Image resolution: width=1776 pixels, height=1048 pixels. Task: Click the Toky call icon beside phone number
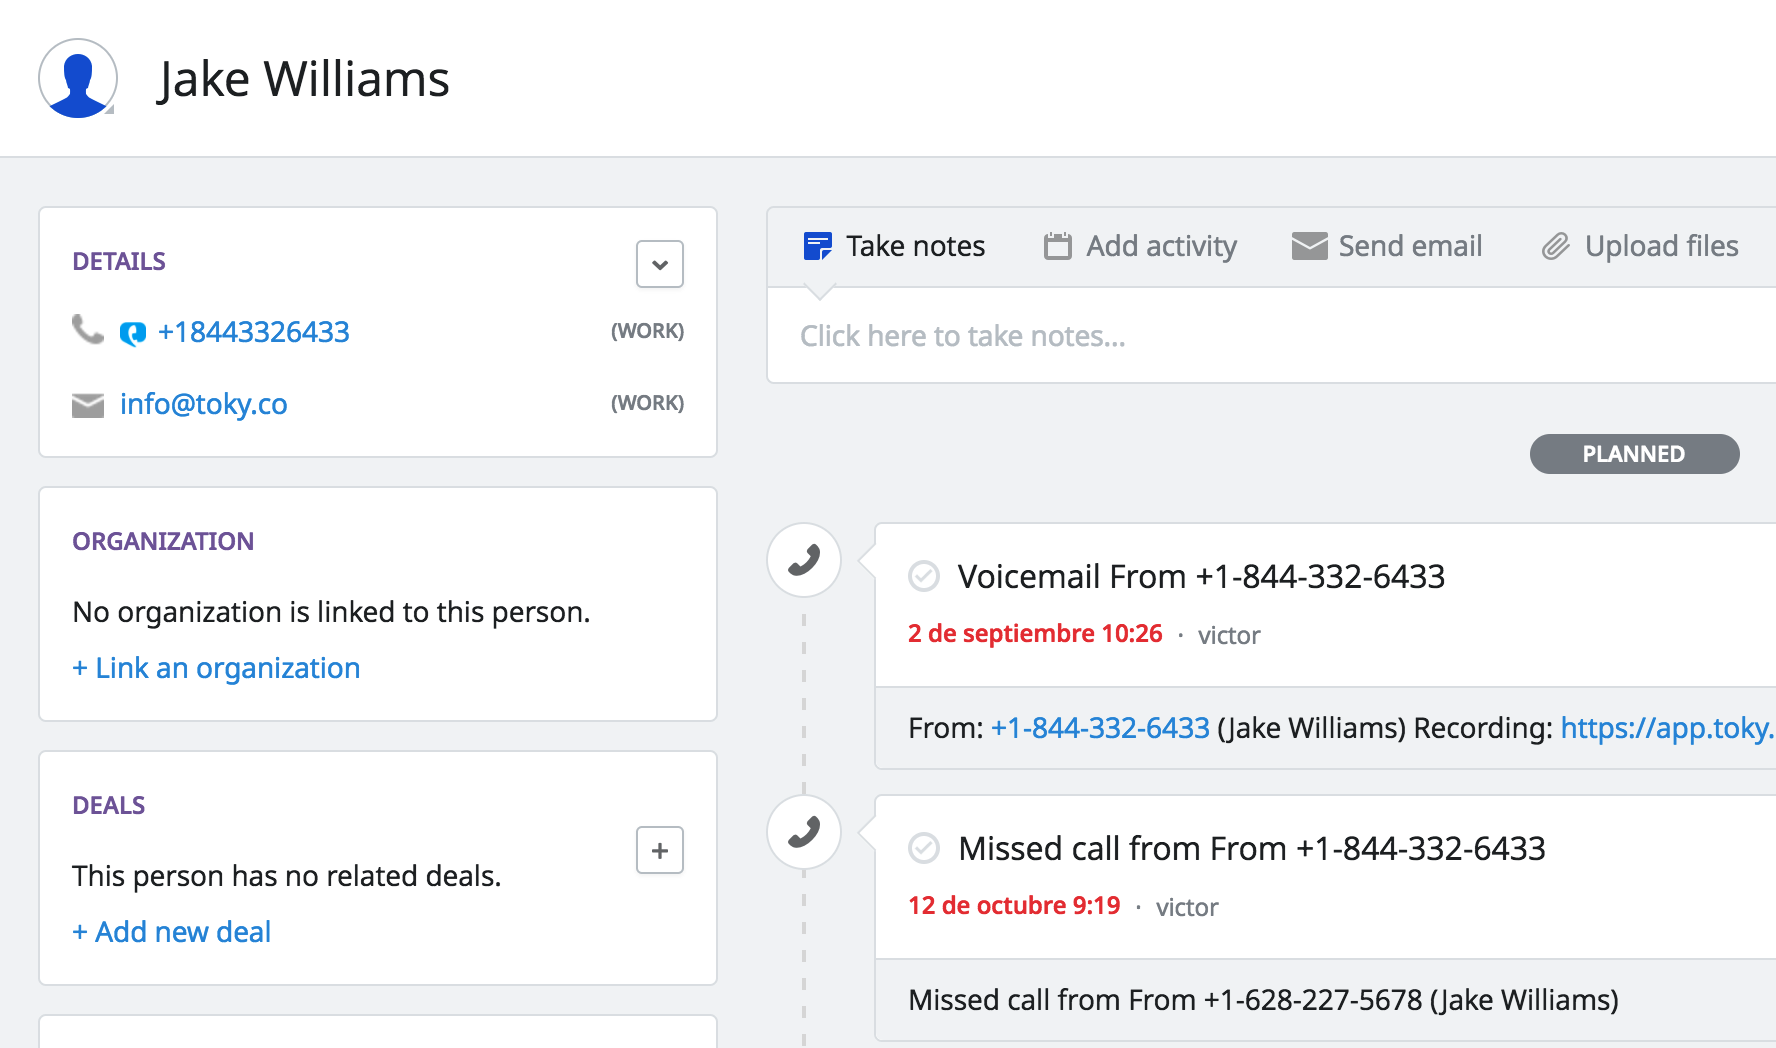pyautogui.click(x=132, y=333)
